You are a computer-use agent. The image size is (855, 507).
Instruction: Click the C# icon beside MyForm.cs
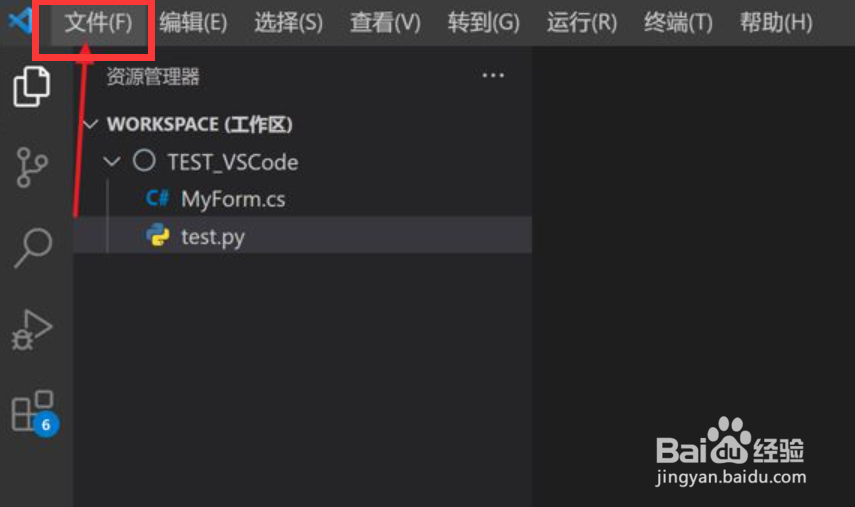[158, 198]
